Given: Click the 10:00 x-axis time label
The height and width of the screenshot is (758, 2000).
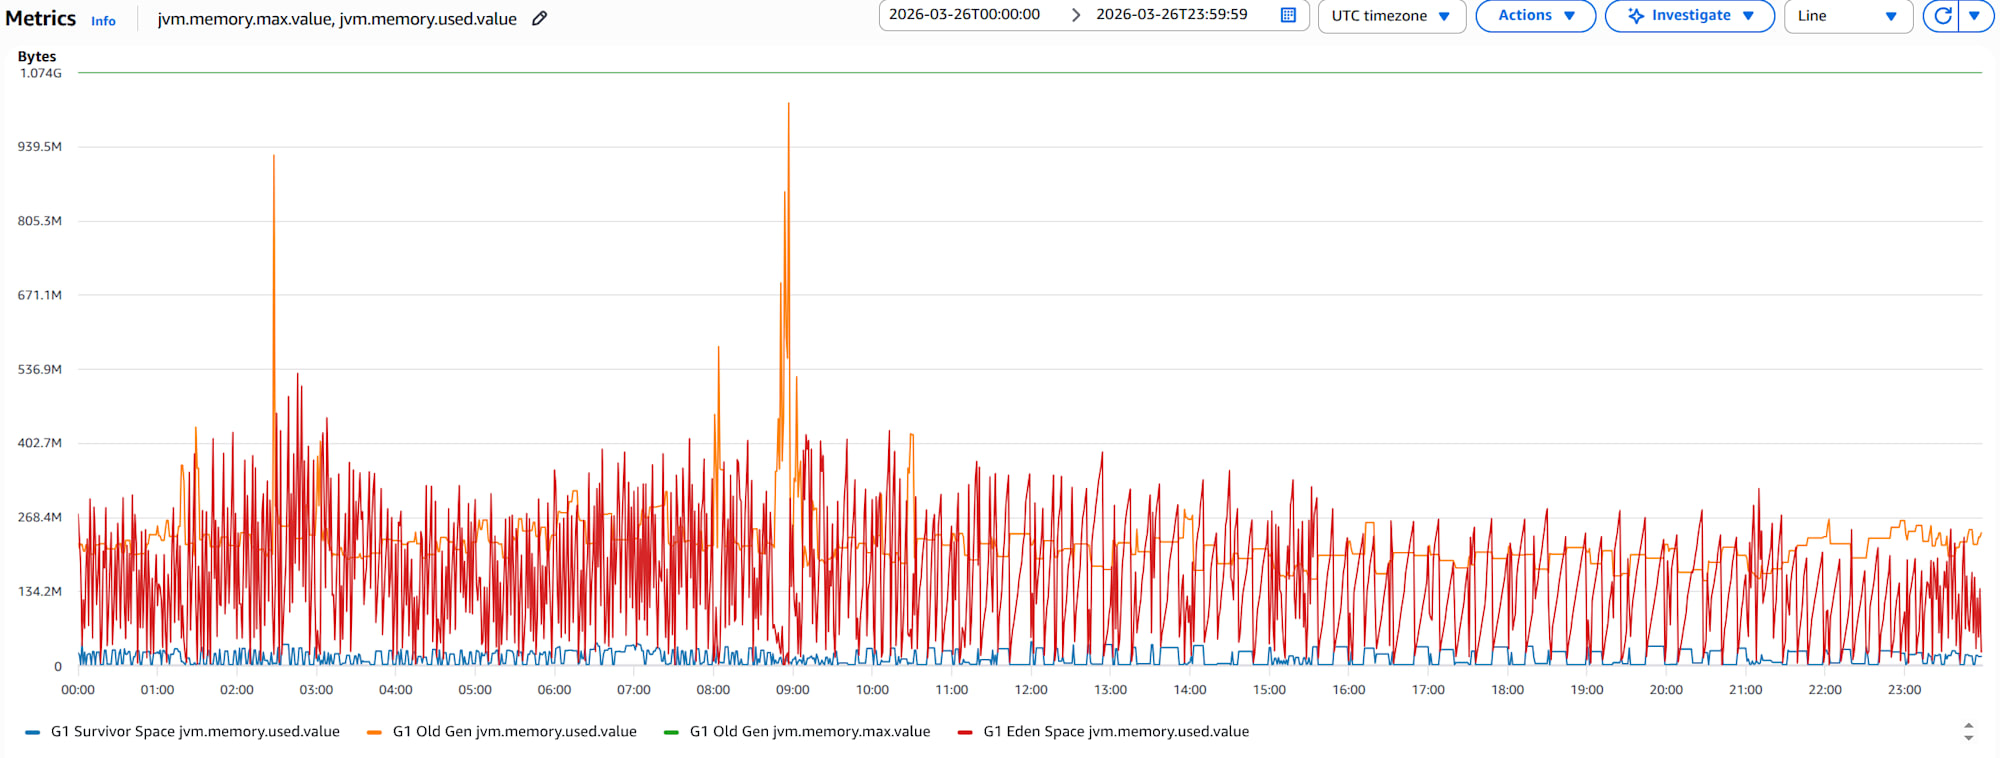Looking at the screenshot, I should 872,690.
